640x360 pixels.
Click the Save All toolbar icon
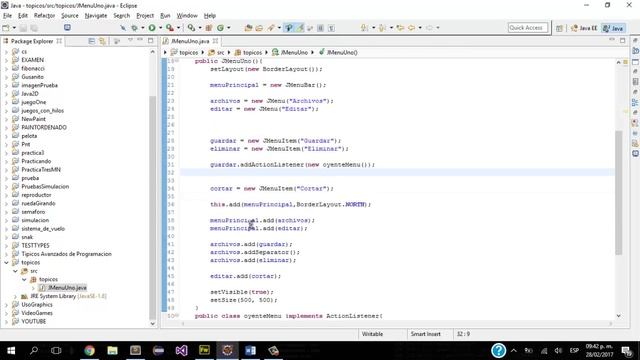[34, 28]
